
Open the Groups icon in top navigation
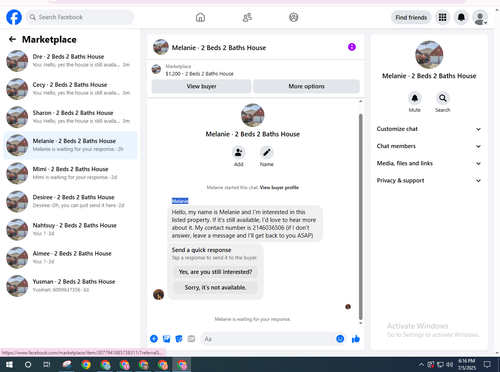pos(294,17)
